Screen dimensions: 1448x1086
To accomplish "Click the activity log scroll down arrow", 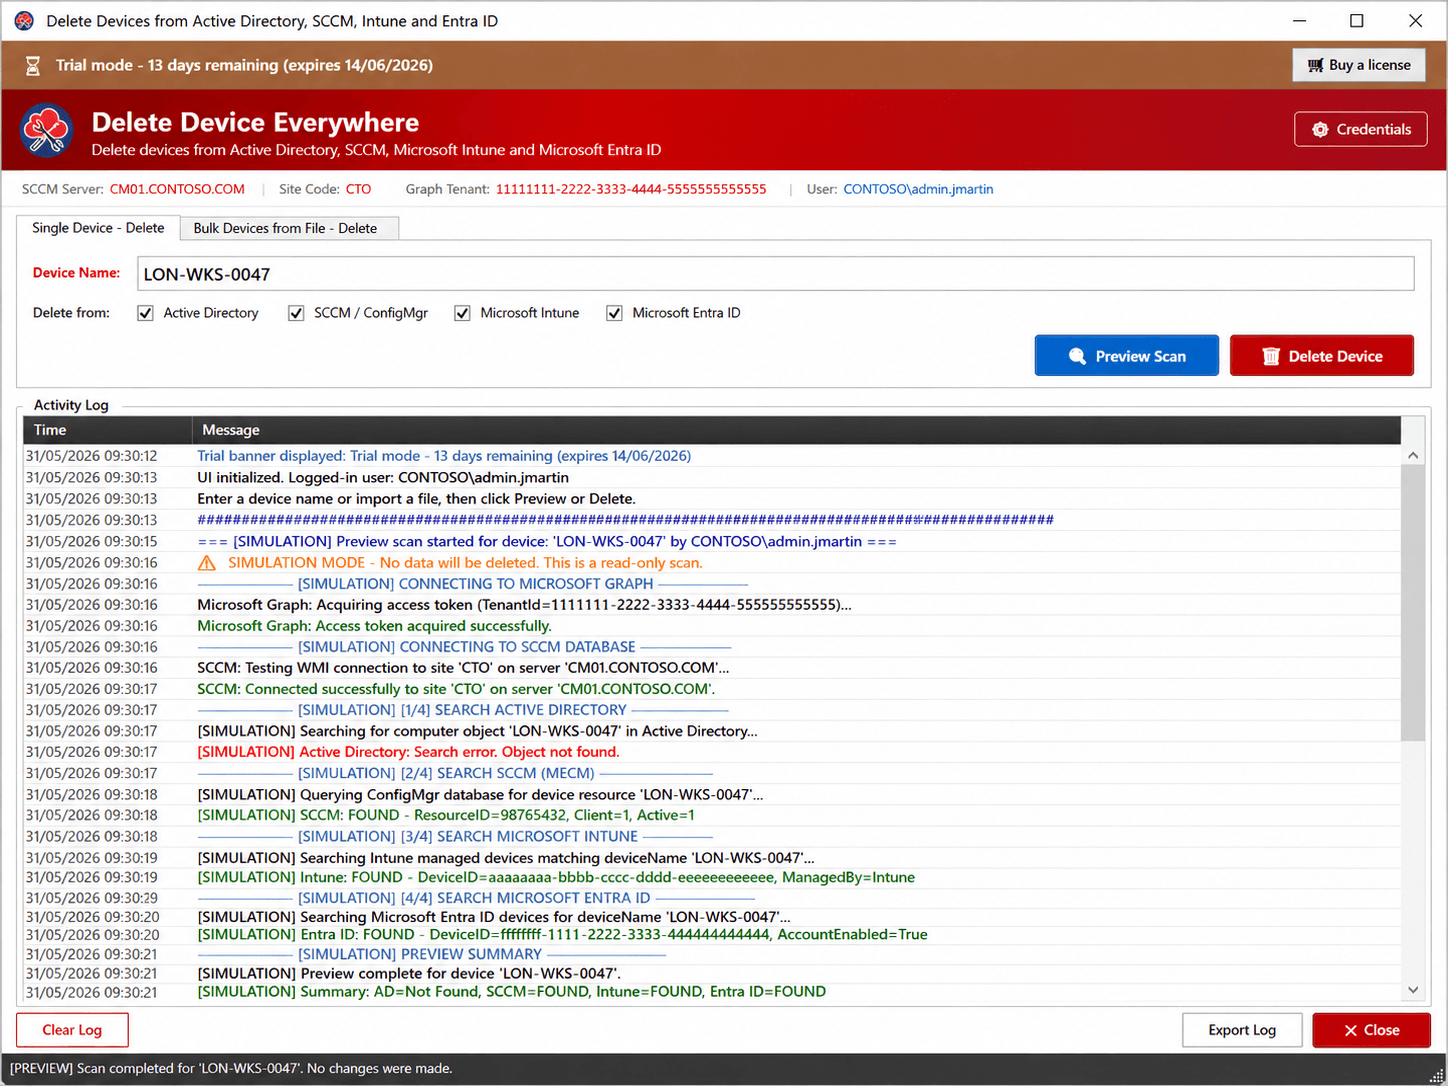I will tap(1413, 990).
